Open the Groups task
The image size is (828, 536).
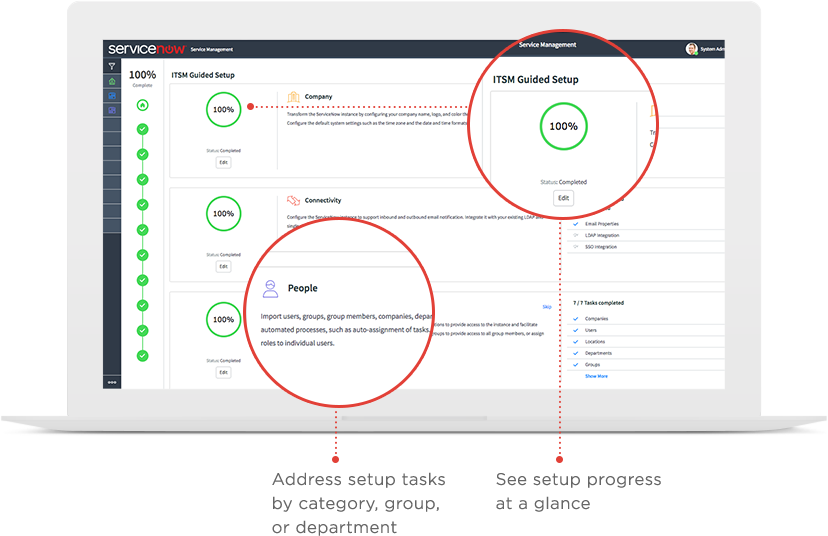[592, 365]
